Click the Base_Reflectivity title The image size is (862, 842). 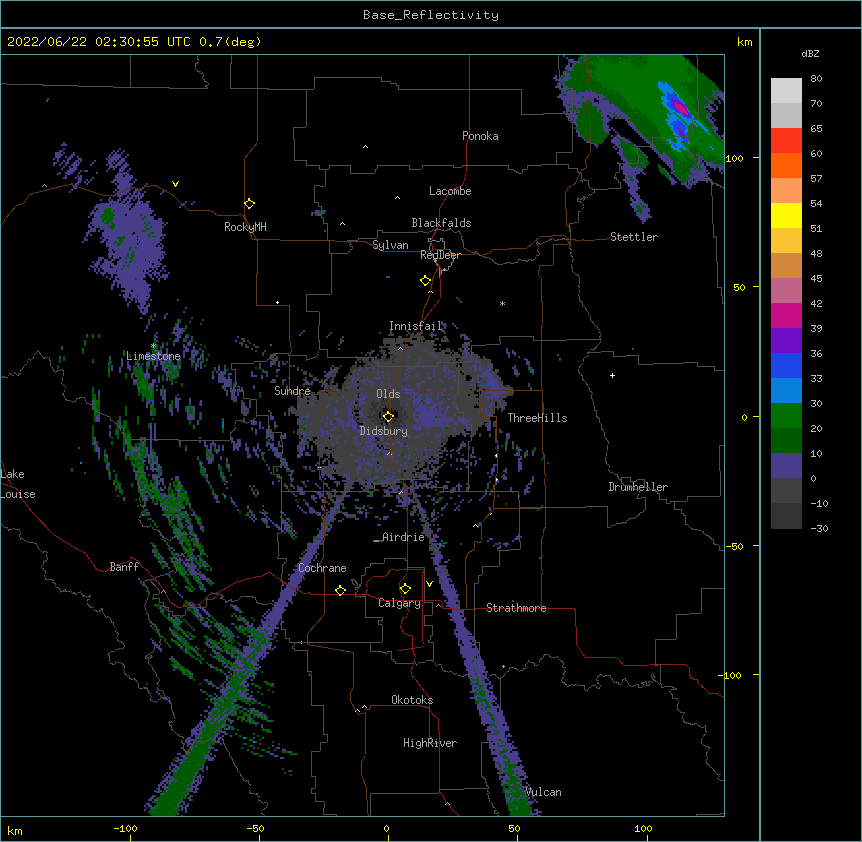point(431,15)
